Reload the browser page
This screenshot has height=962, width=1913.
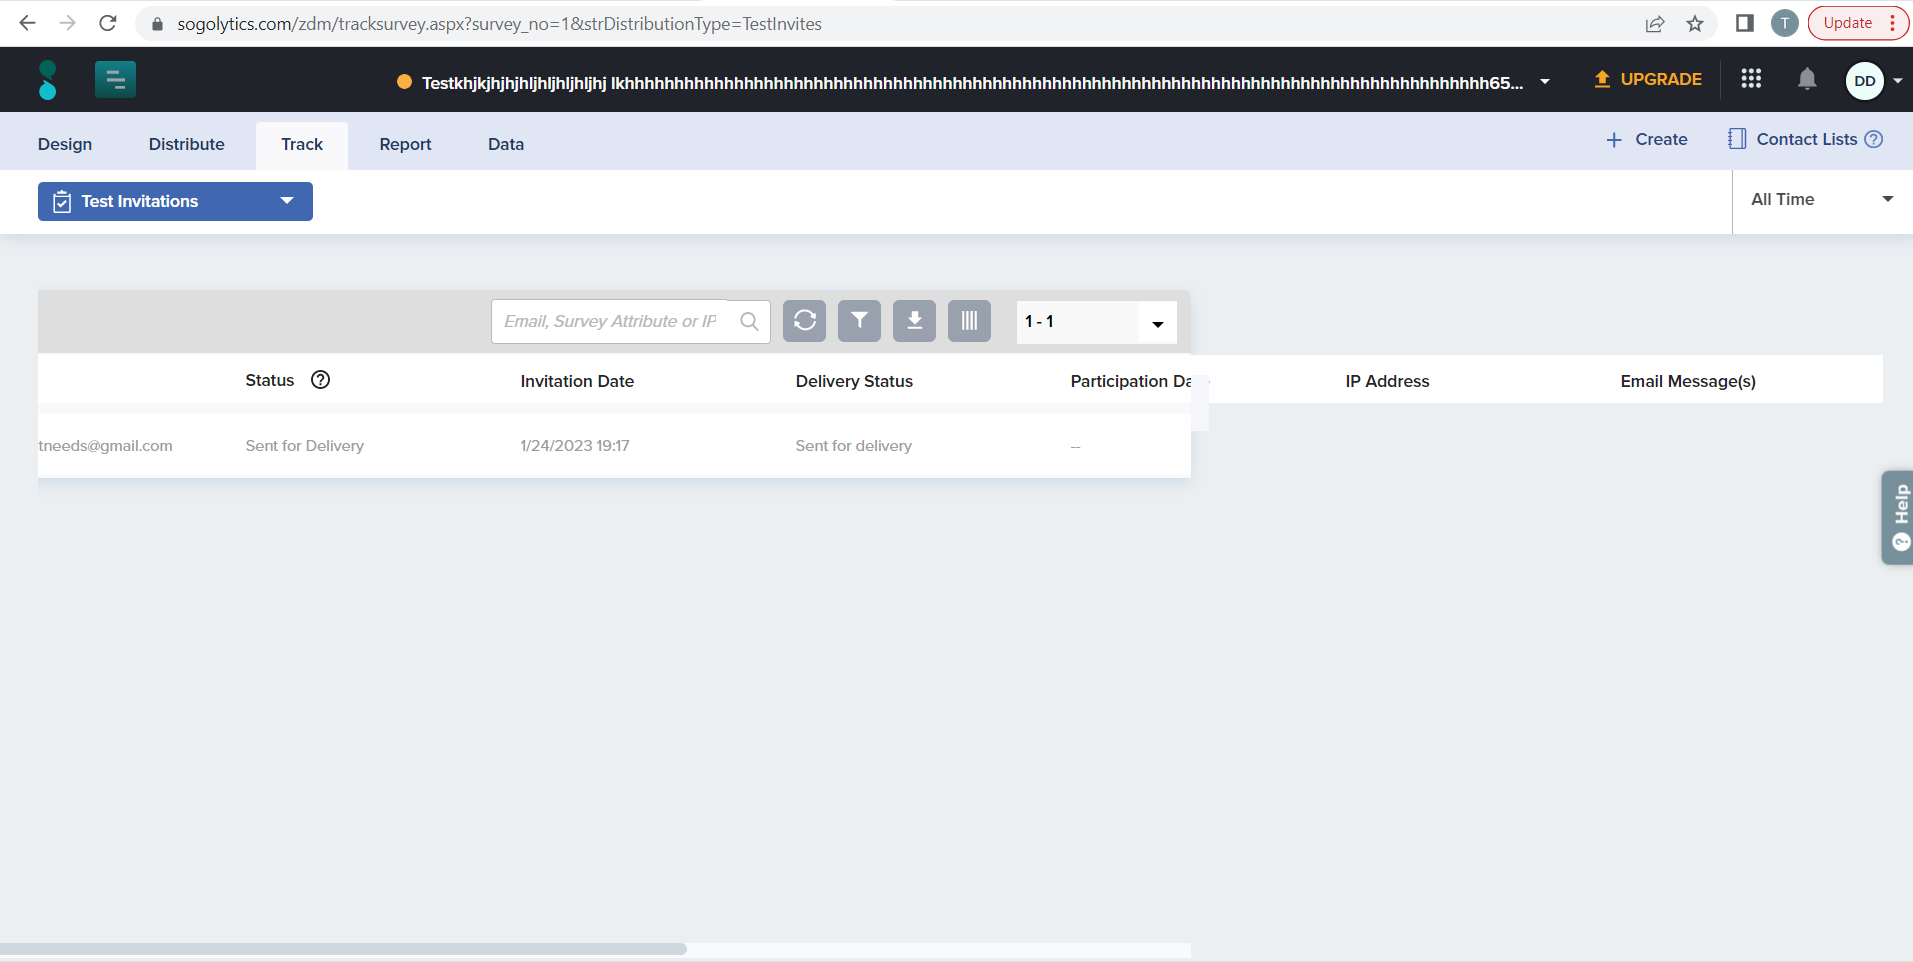pyautogui.click(x=108, y=23)
